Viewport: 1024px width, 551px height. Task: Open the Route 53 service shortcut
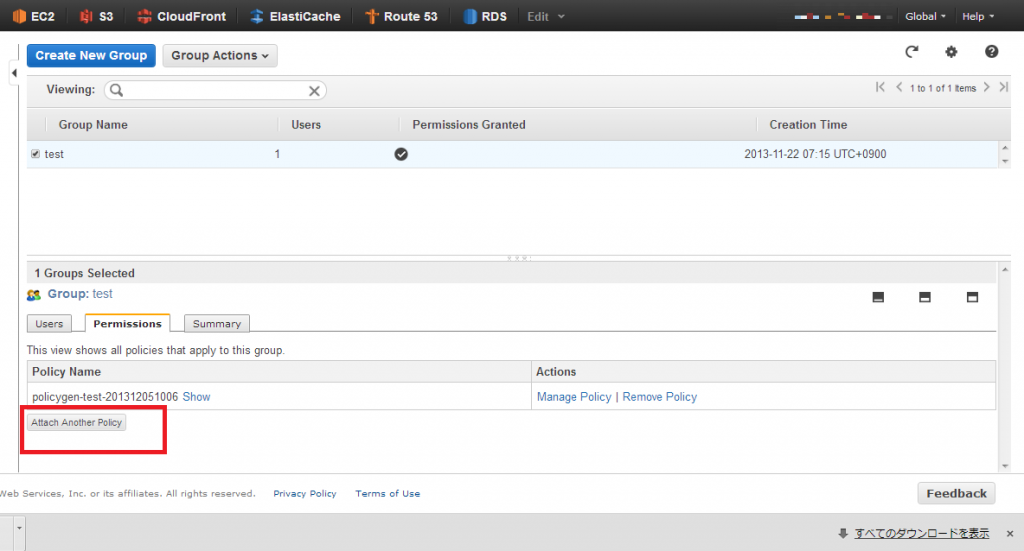coord(401,16)
